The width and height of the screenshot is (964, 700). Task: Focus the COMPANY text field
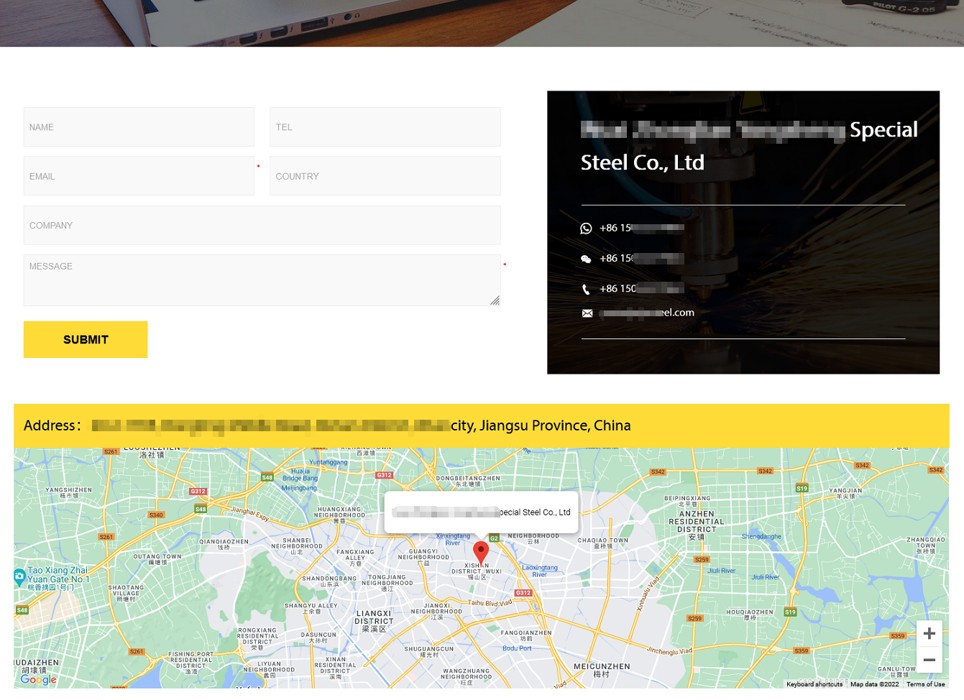pyautogui.click(x=262, y=225)
